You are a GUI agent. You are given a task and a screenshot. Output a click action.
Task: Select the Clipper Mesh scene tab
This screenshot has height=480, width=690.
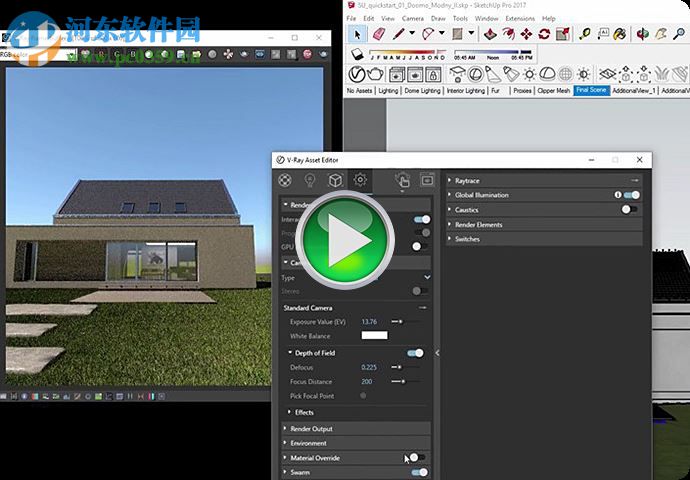point(554,91)
